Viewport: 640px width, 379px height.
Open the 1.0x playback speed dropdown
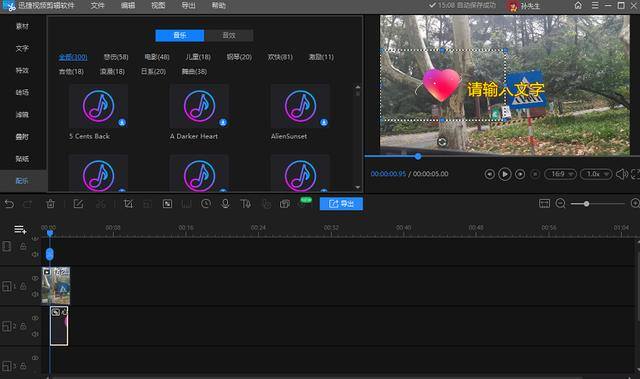(596, 174)
